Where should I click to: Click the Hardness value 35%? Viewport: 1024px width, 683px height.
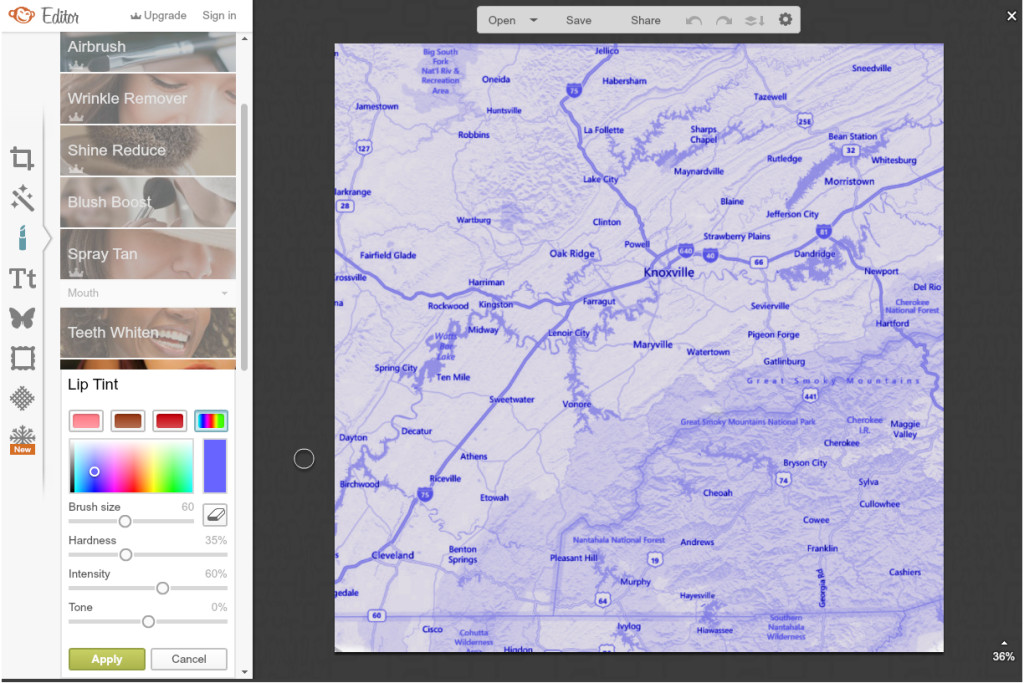pyautogui.click(x=216, y=540)
